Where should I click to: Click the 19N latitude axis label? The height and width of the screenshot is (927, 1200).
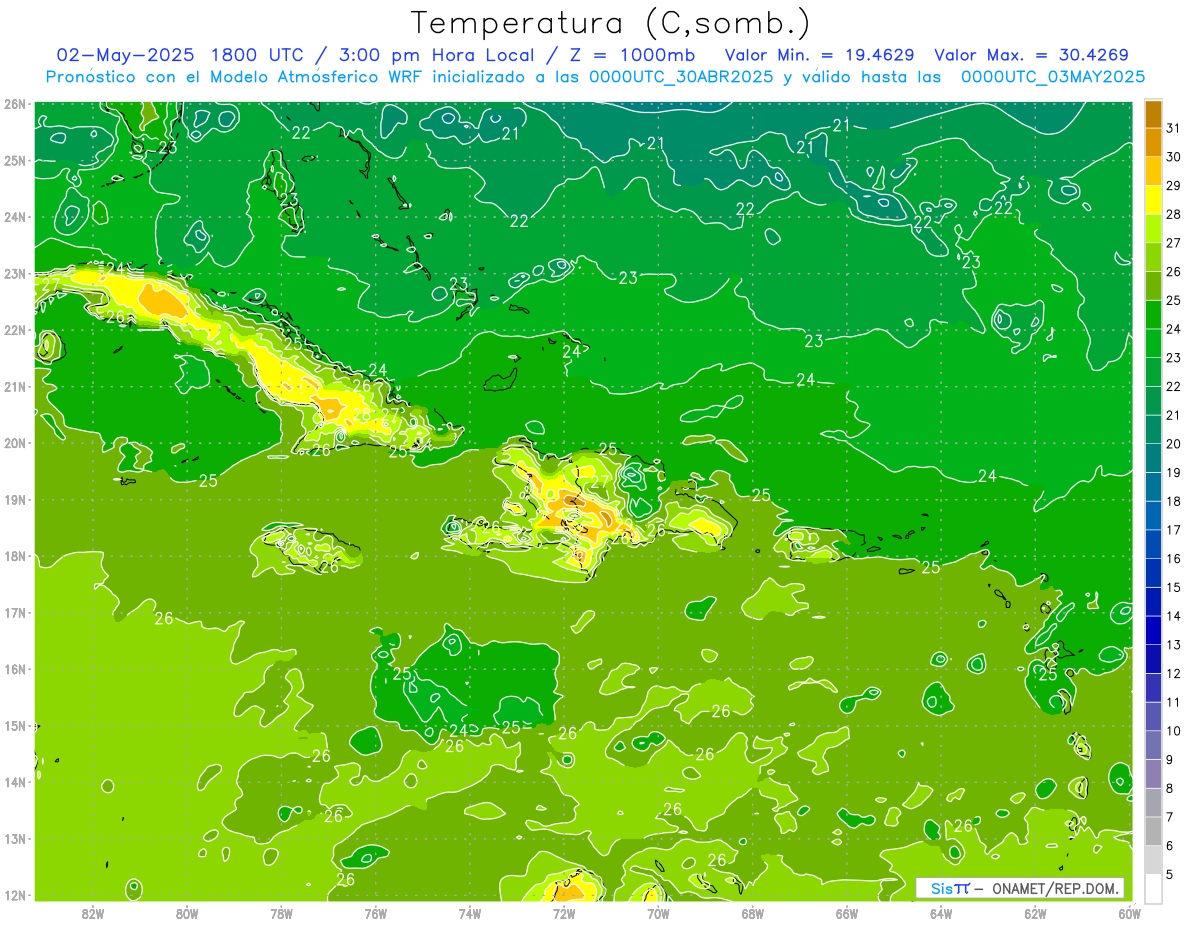[14, 499]
